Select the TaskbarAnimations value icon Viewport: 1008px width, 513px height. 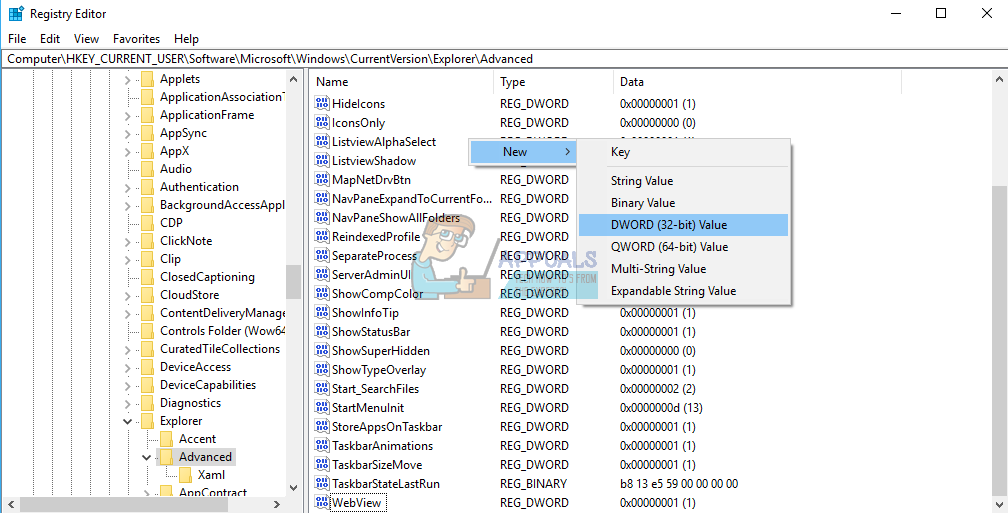(x=321, y=446)
